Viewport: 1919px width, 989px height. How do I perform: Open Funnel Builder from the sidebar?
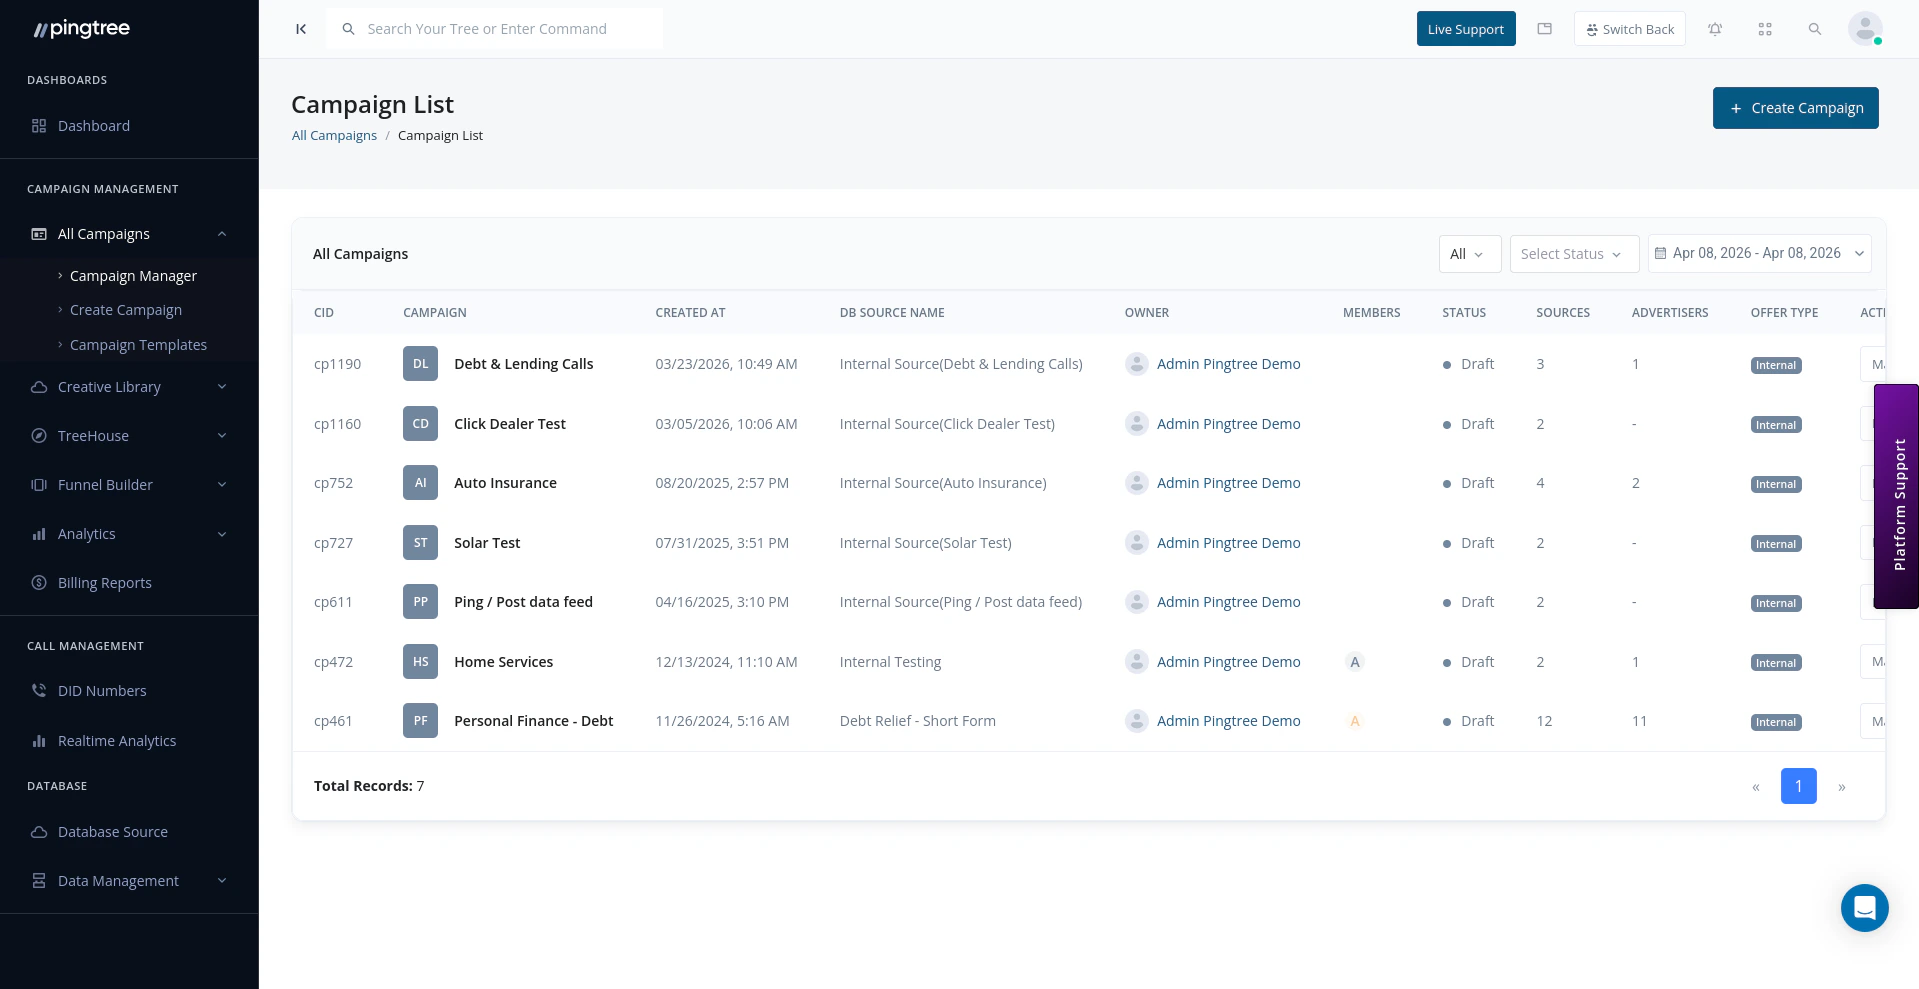pyautogui.click(x=106, y=484)
